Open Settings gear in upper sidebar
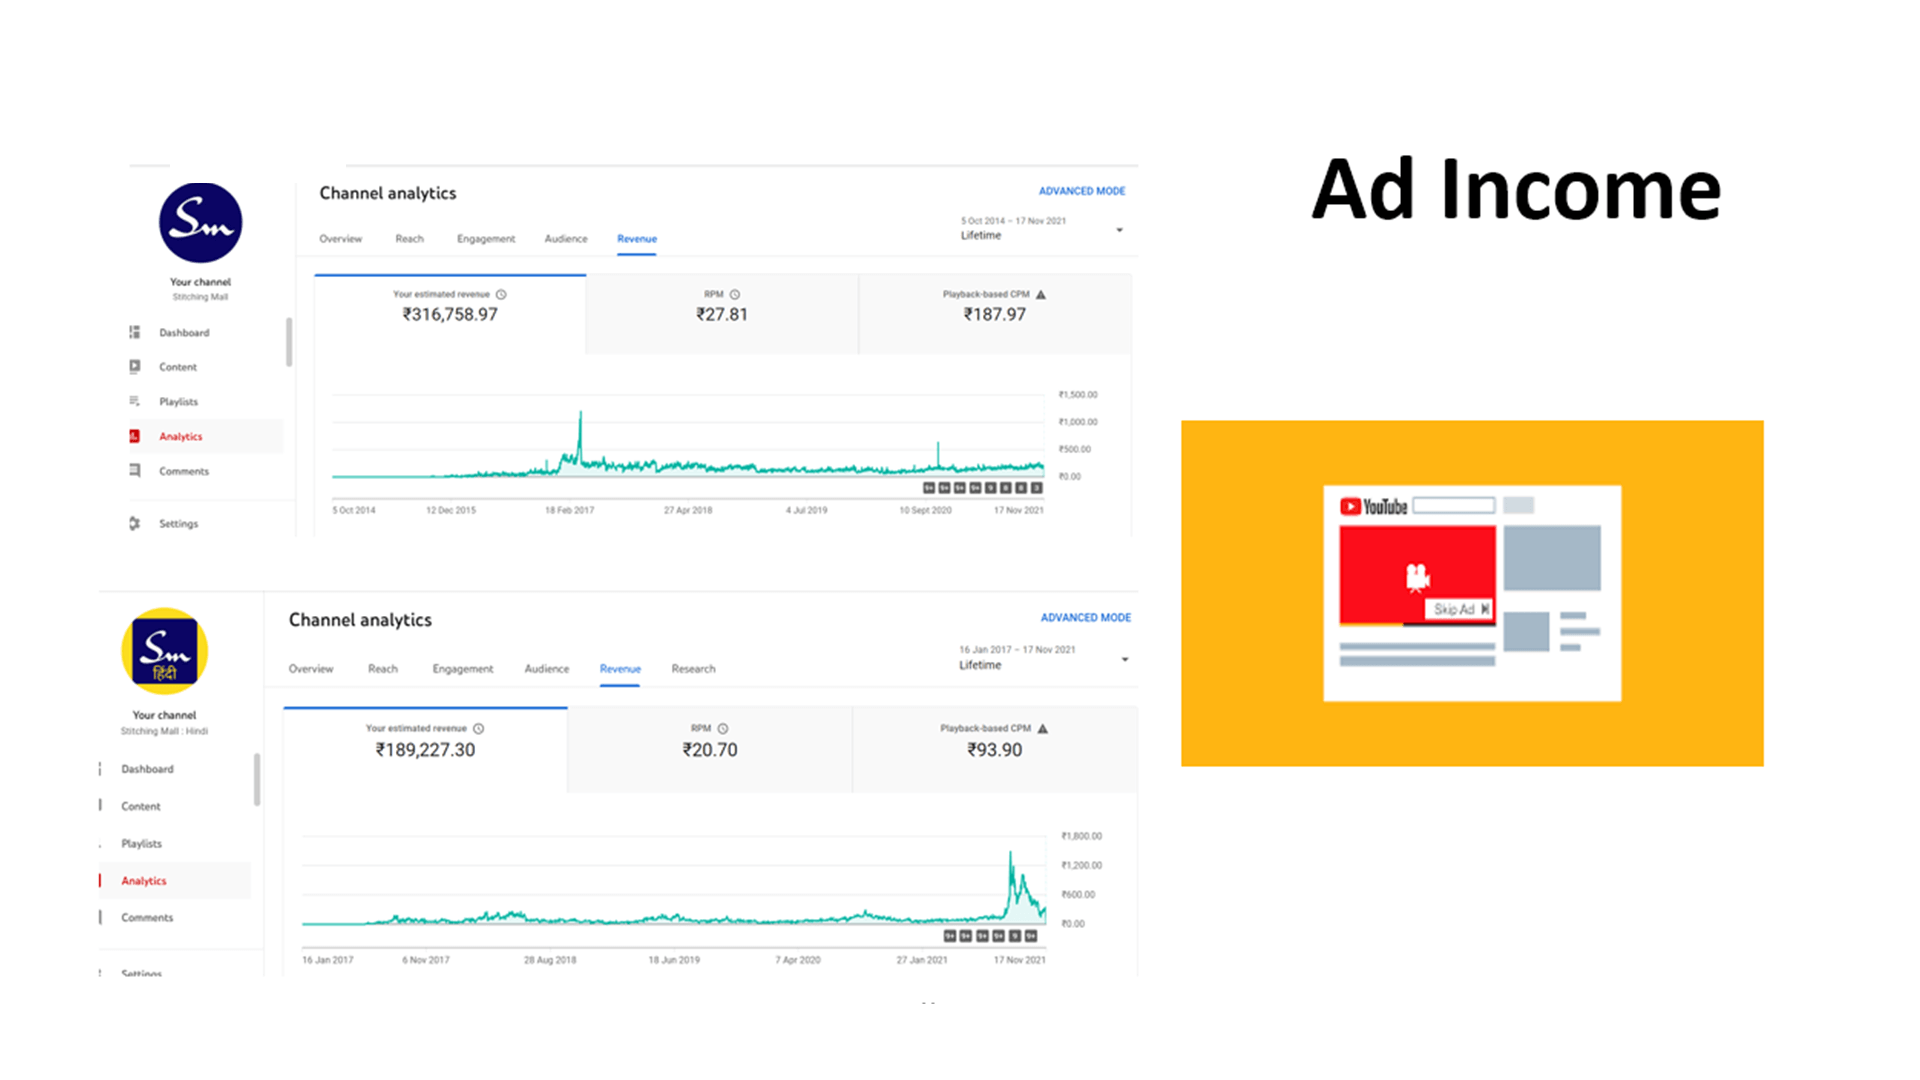This screenshot has width=1920, height=1080. (x=135, y=523)
